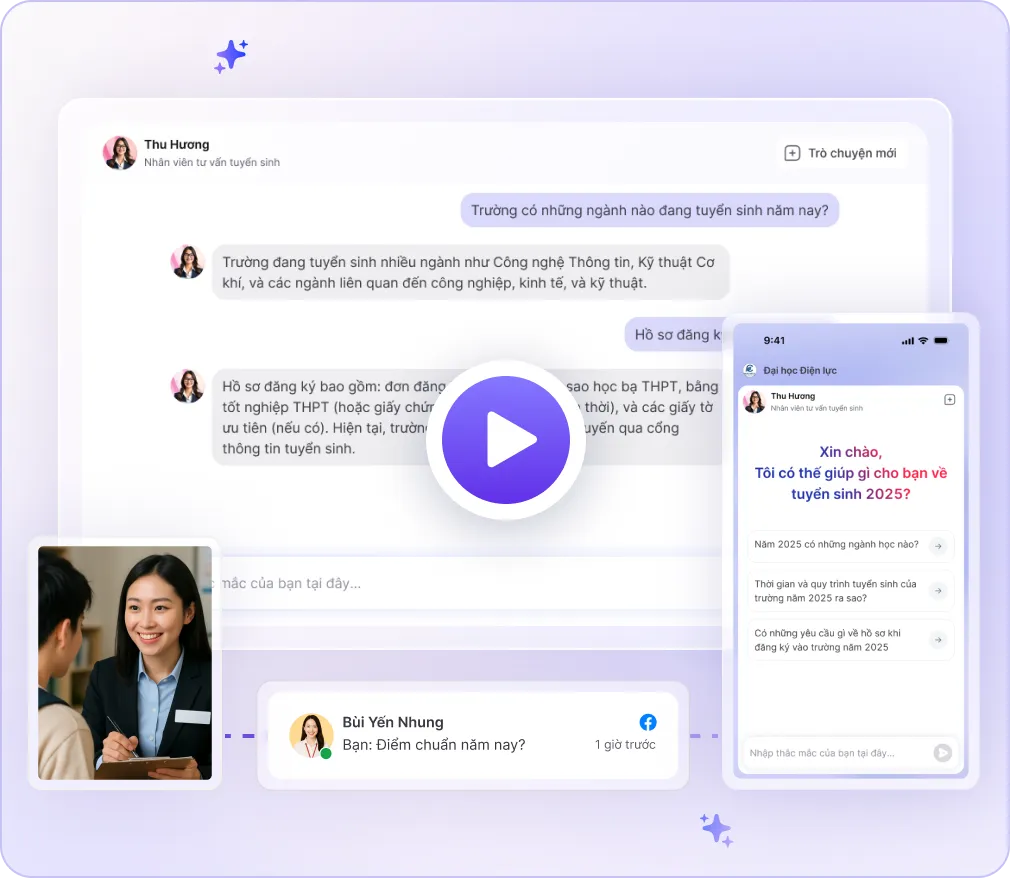Click the Wi-Fi icon in phone status bar
Screen dimensions: 1010x878
(x=923, y=341)
